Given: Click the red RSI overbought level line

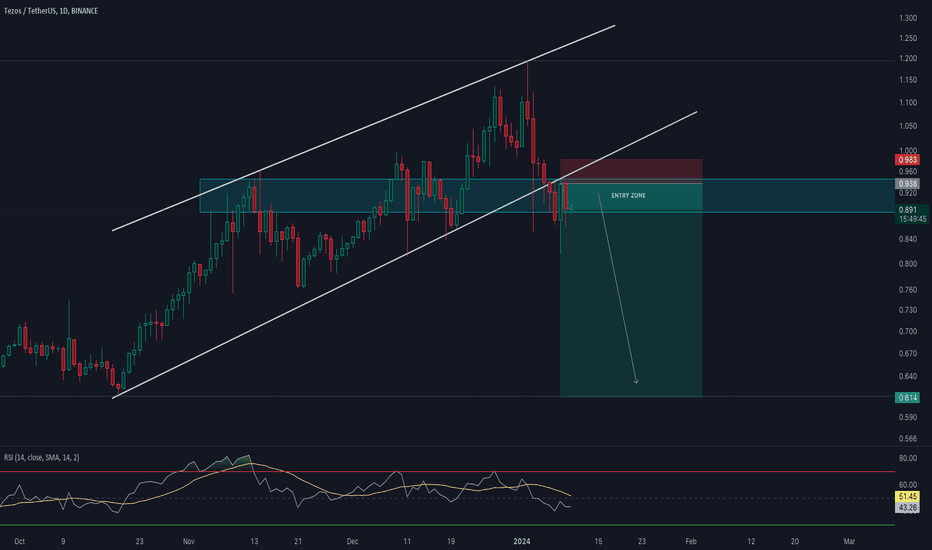Looking at the screenshot, I should point(447,472).
